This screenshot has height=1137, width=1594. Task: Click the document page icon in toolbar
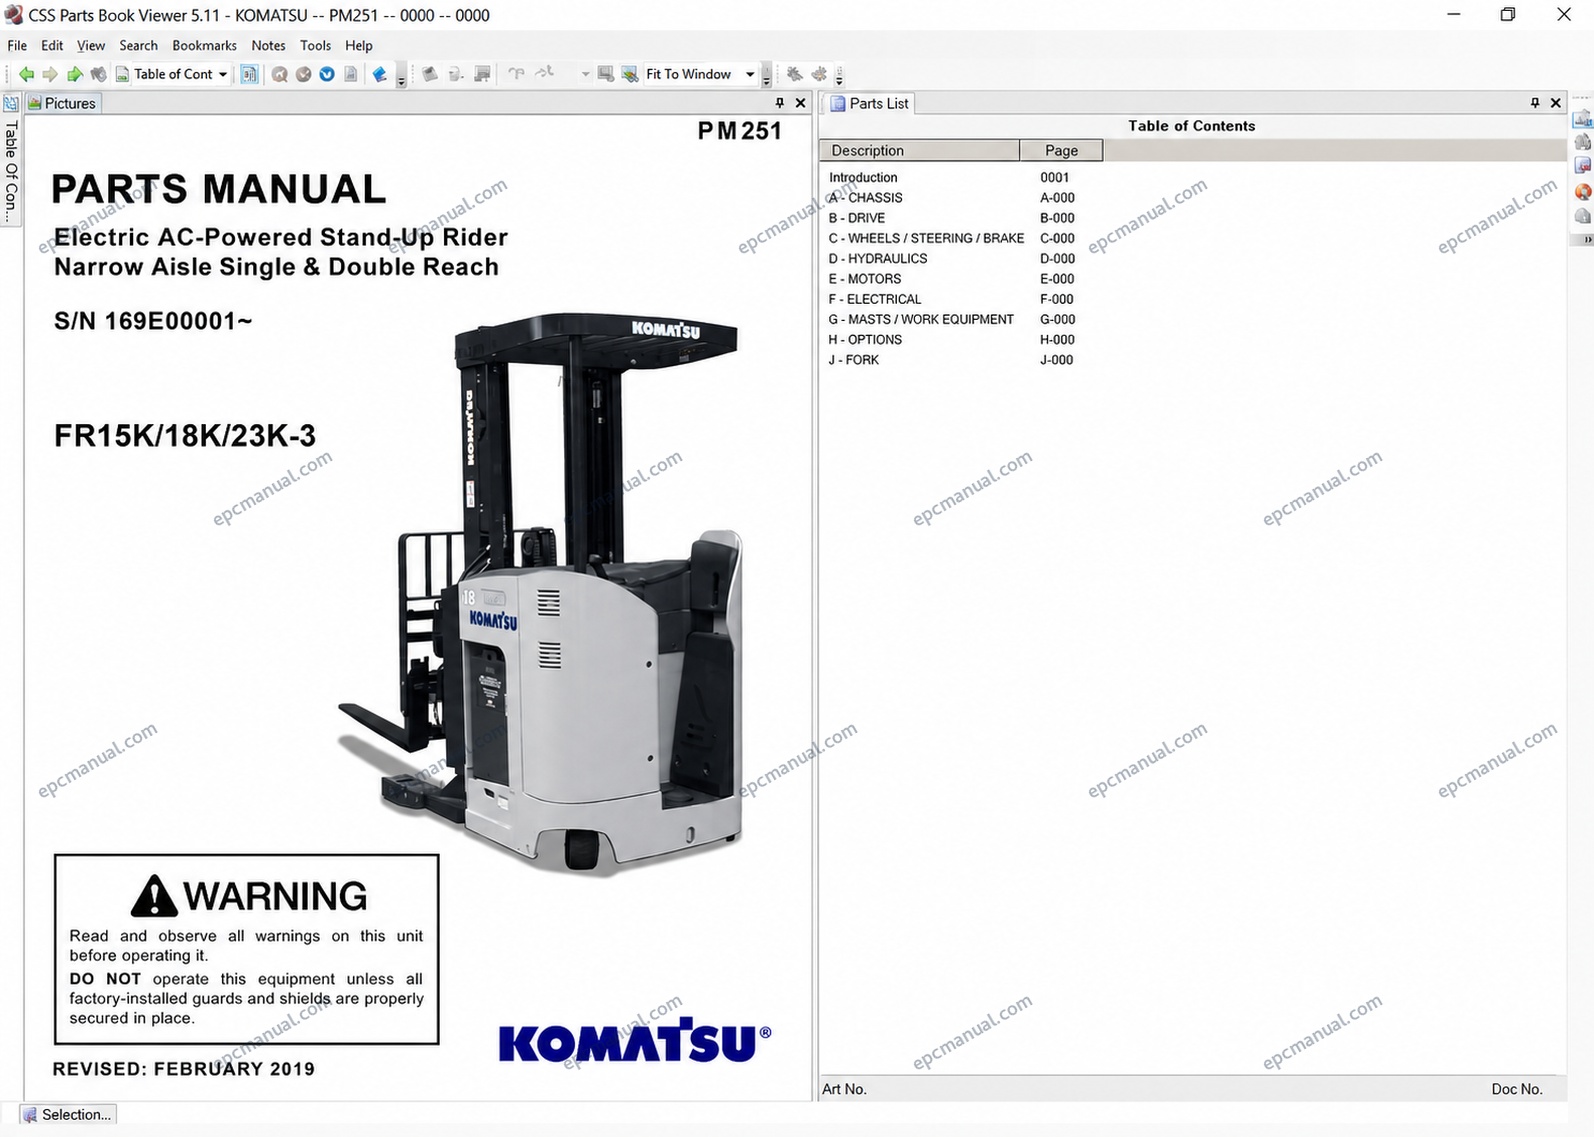coord(351,74)
